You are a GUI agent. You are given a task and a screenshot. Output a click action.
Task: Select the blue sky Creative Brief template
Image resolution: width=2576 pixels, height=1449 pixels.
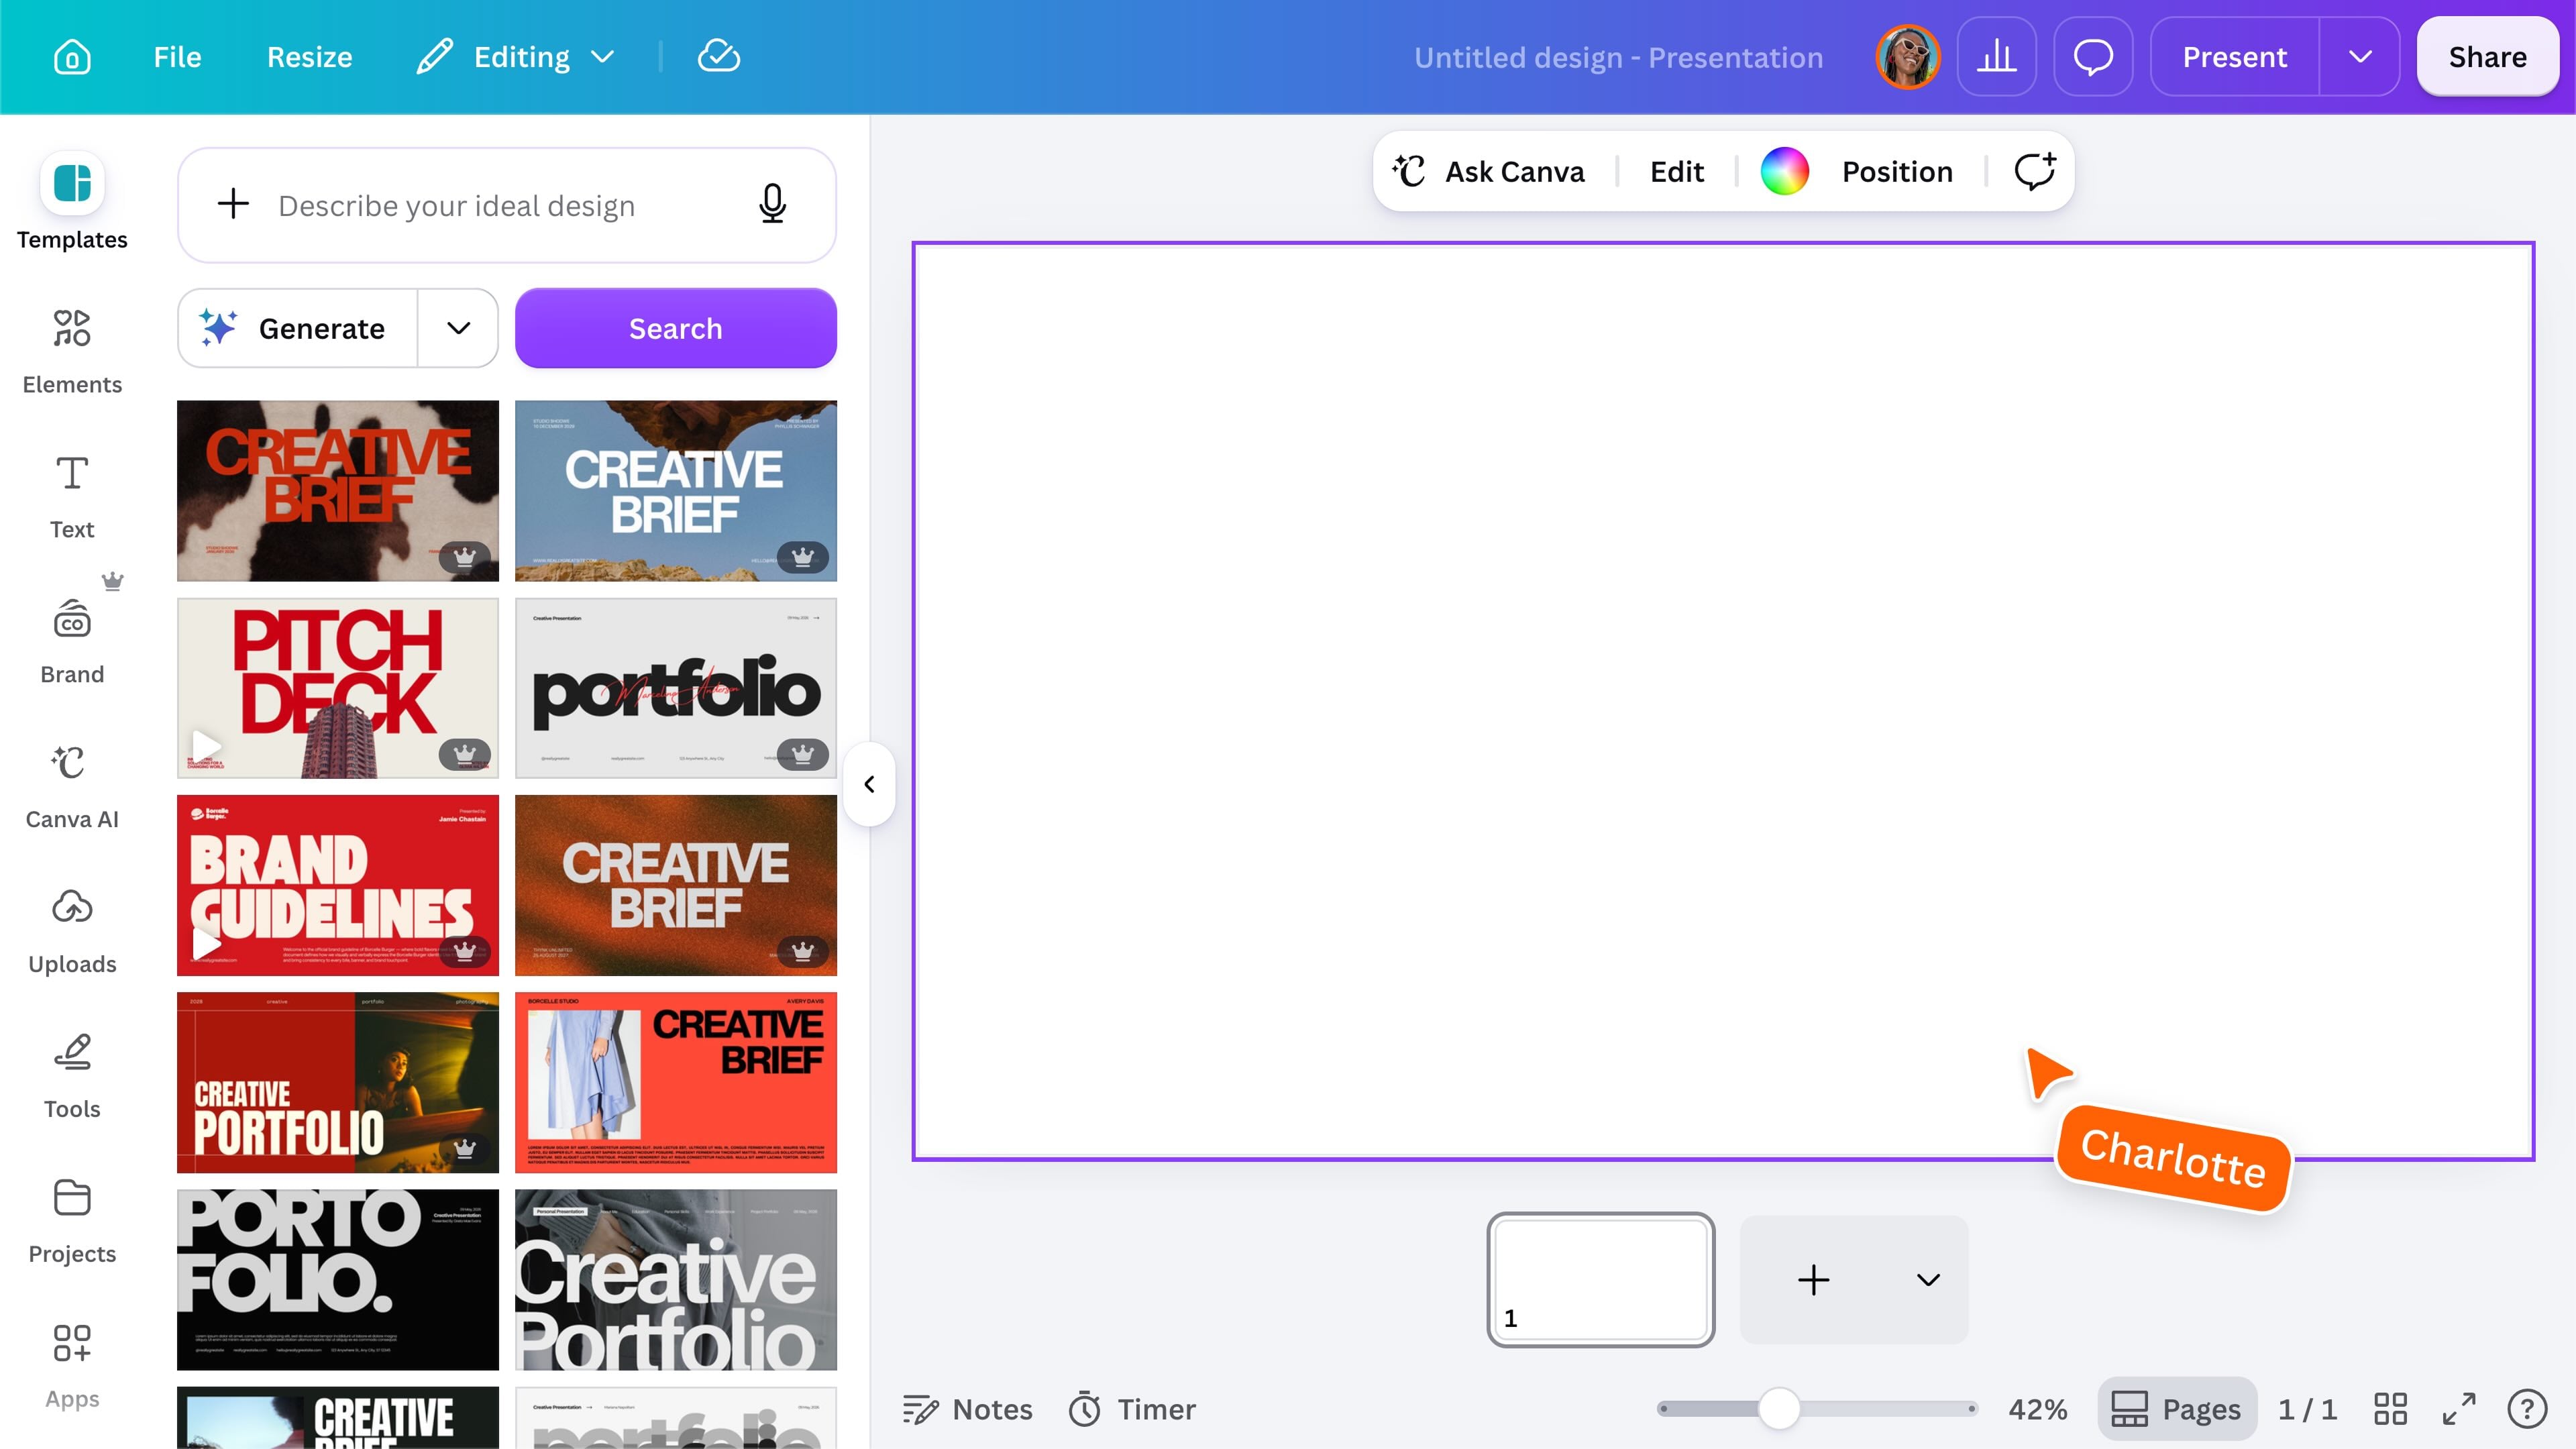pyautogui.click(x=675, y=490)
